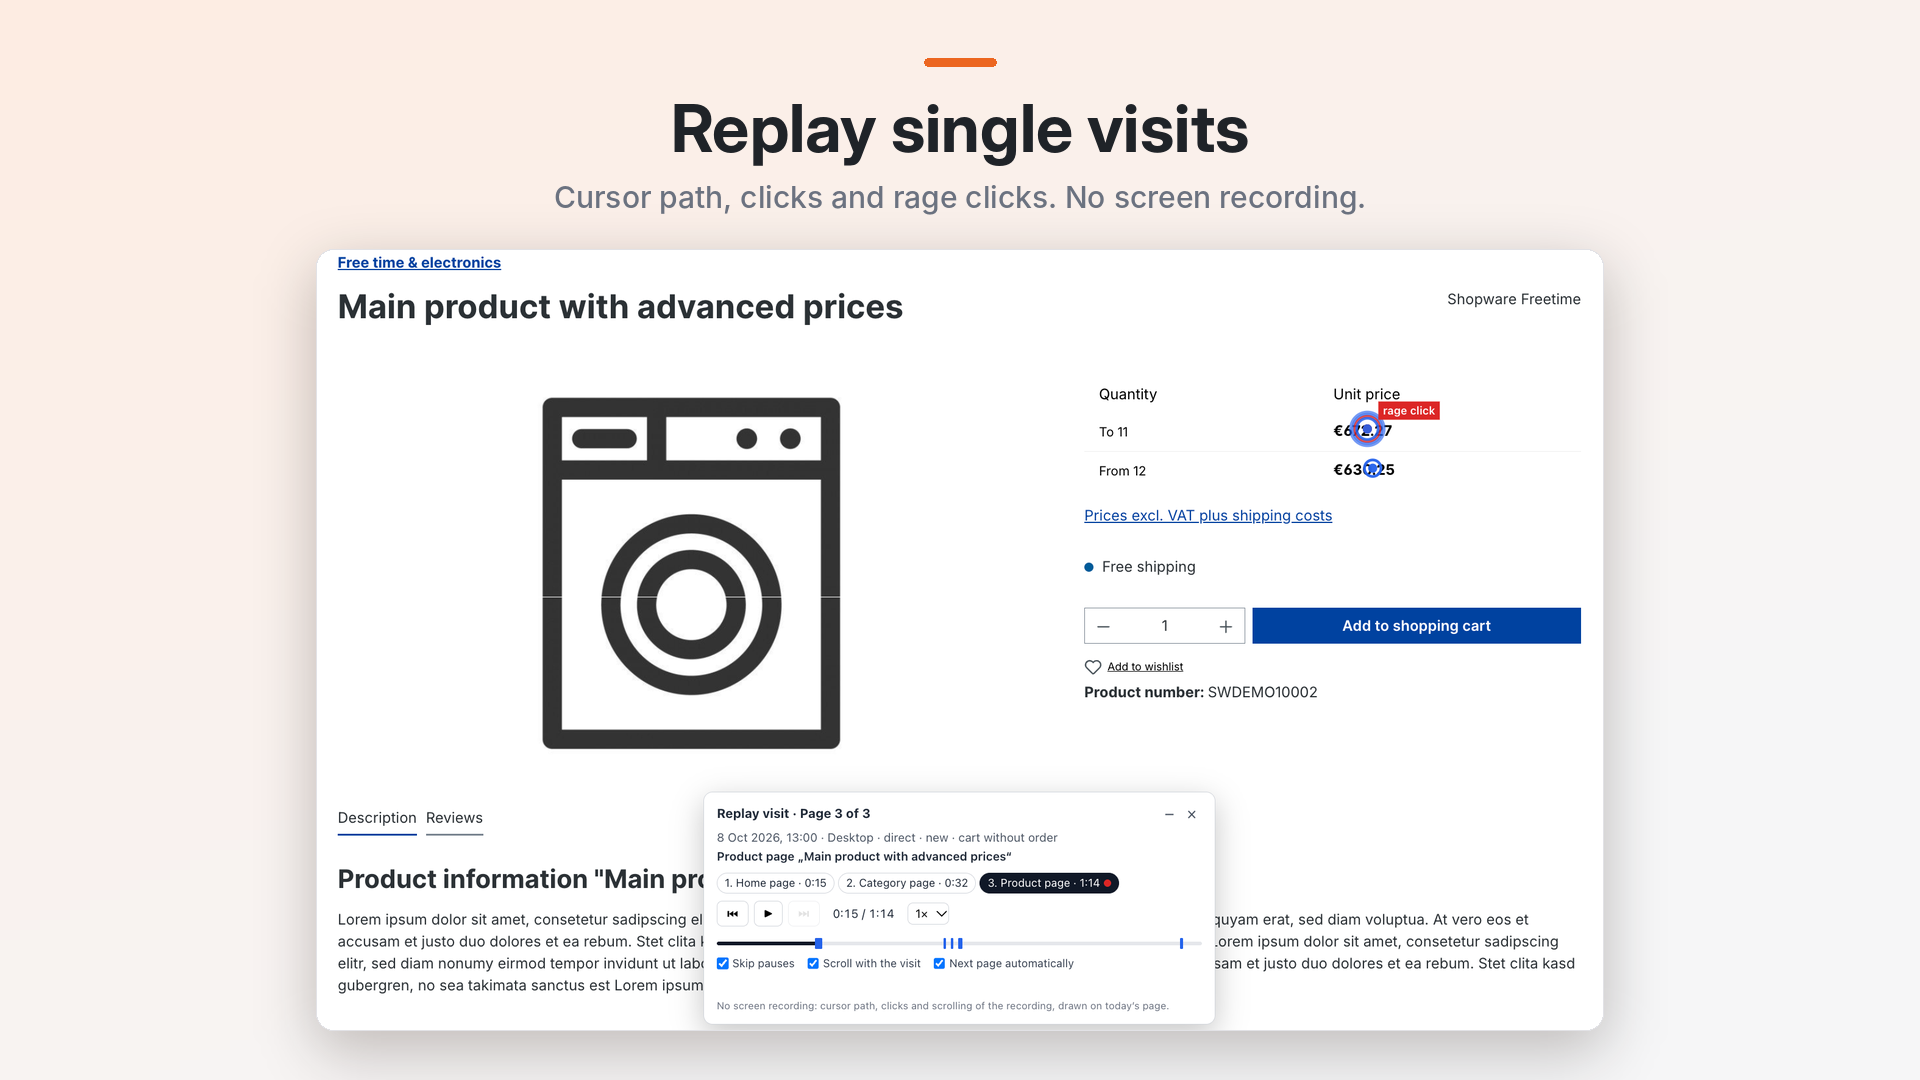The width and height of the screenshot is (1920, 1080).
Task: Decrease quantity with minus button
Action: coord(1104,627)
